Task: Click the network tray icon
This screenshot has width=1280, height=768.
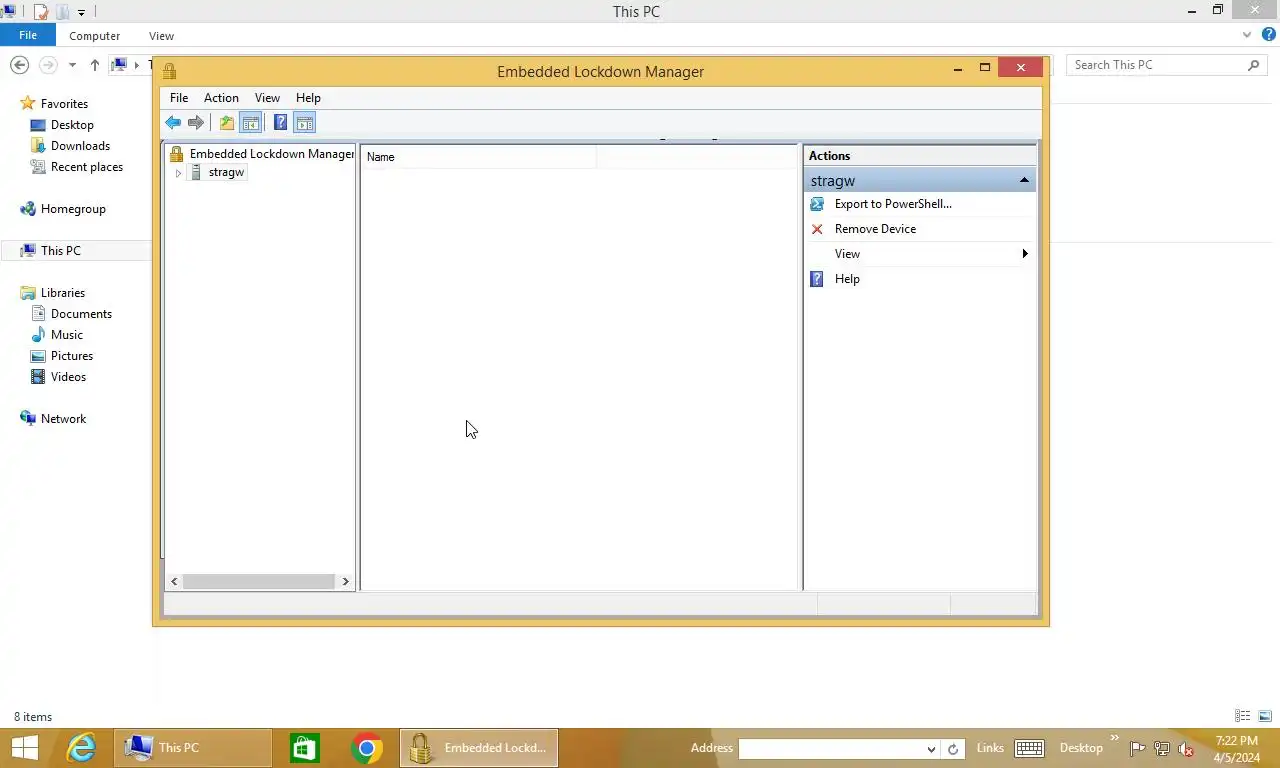Action: 1162,748
